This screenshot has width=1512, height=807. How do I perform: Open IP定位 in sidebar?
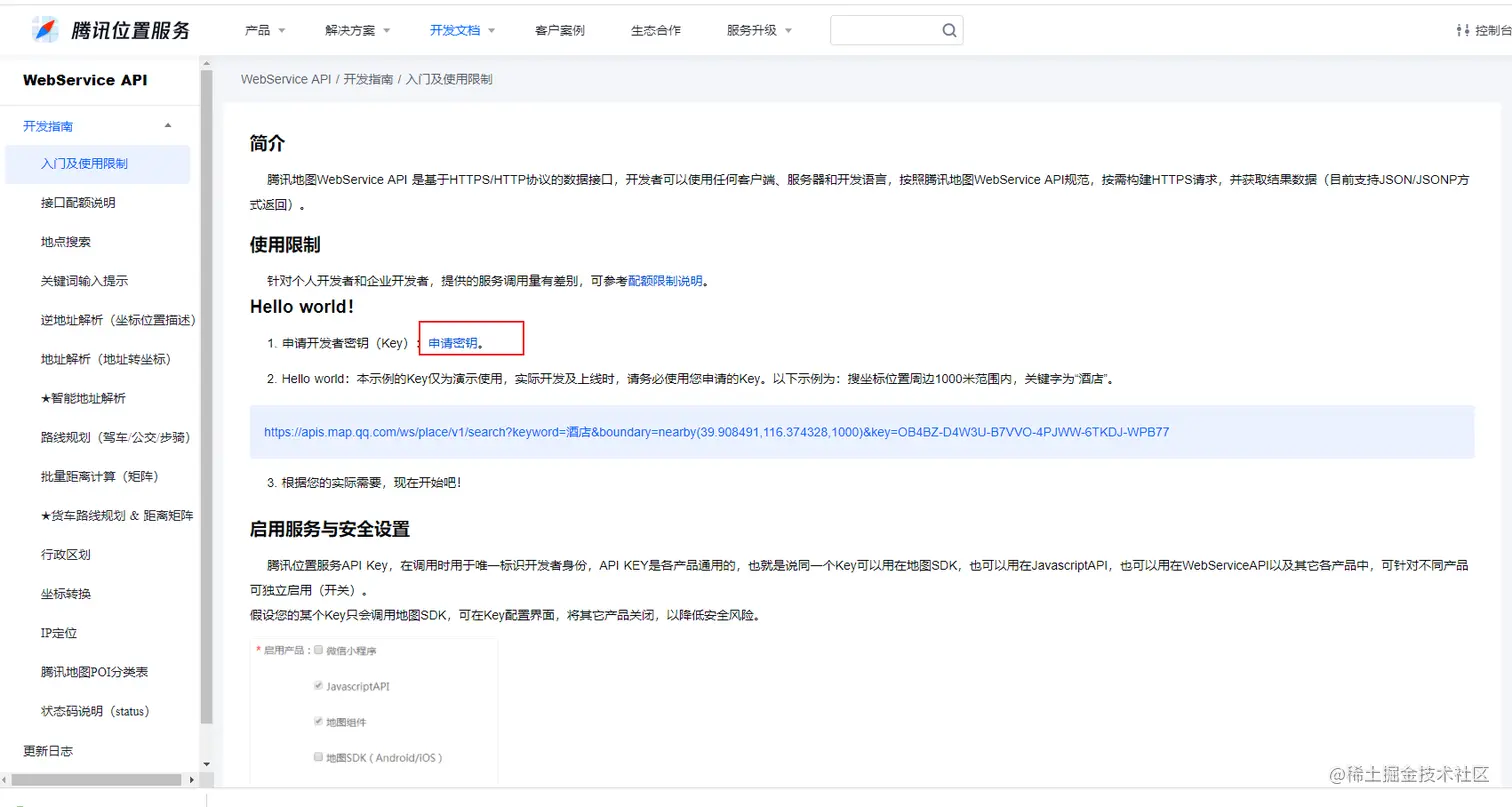coord(59,633)
